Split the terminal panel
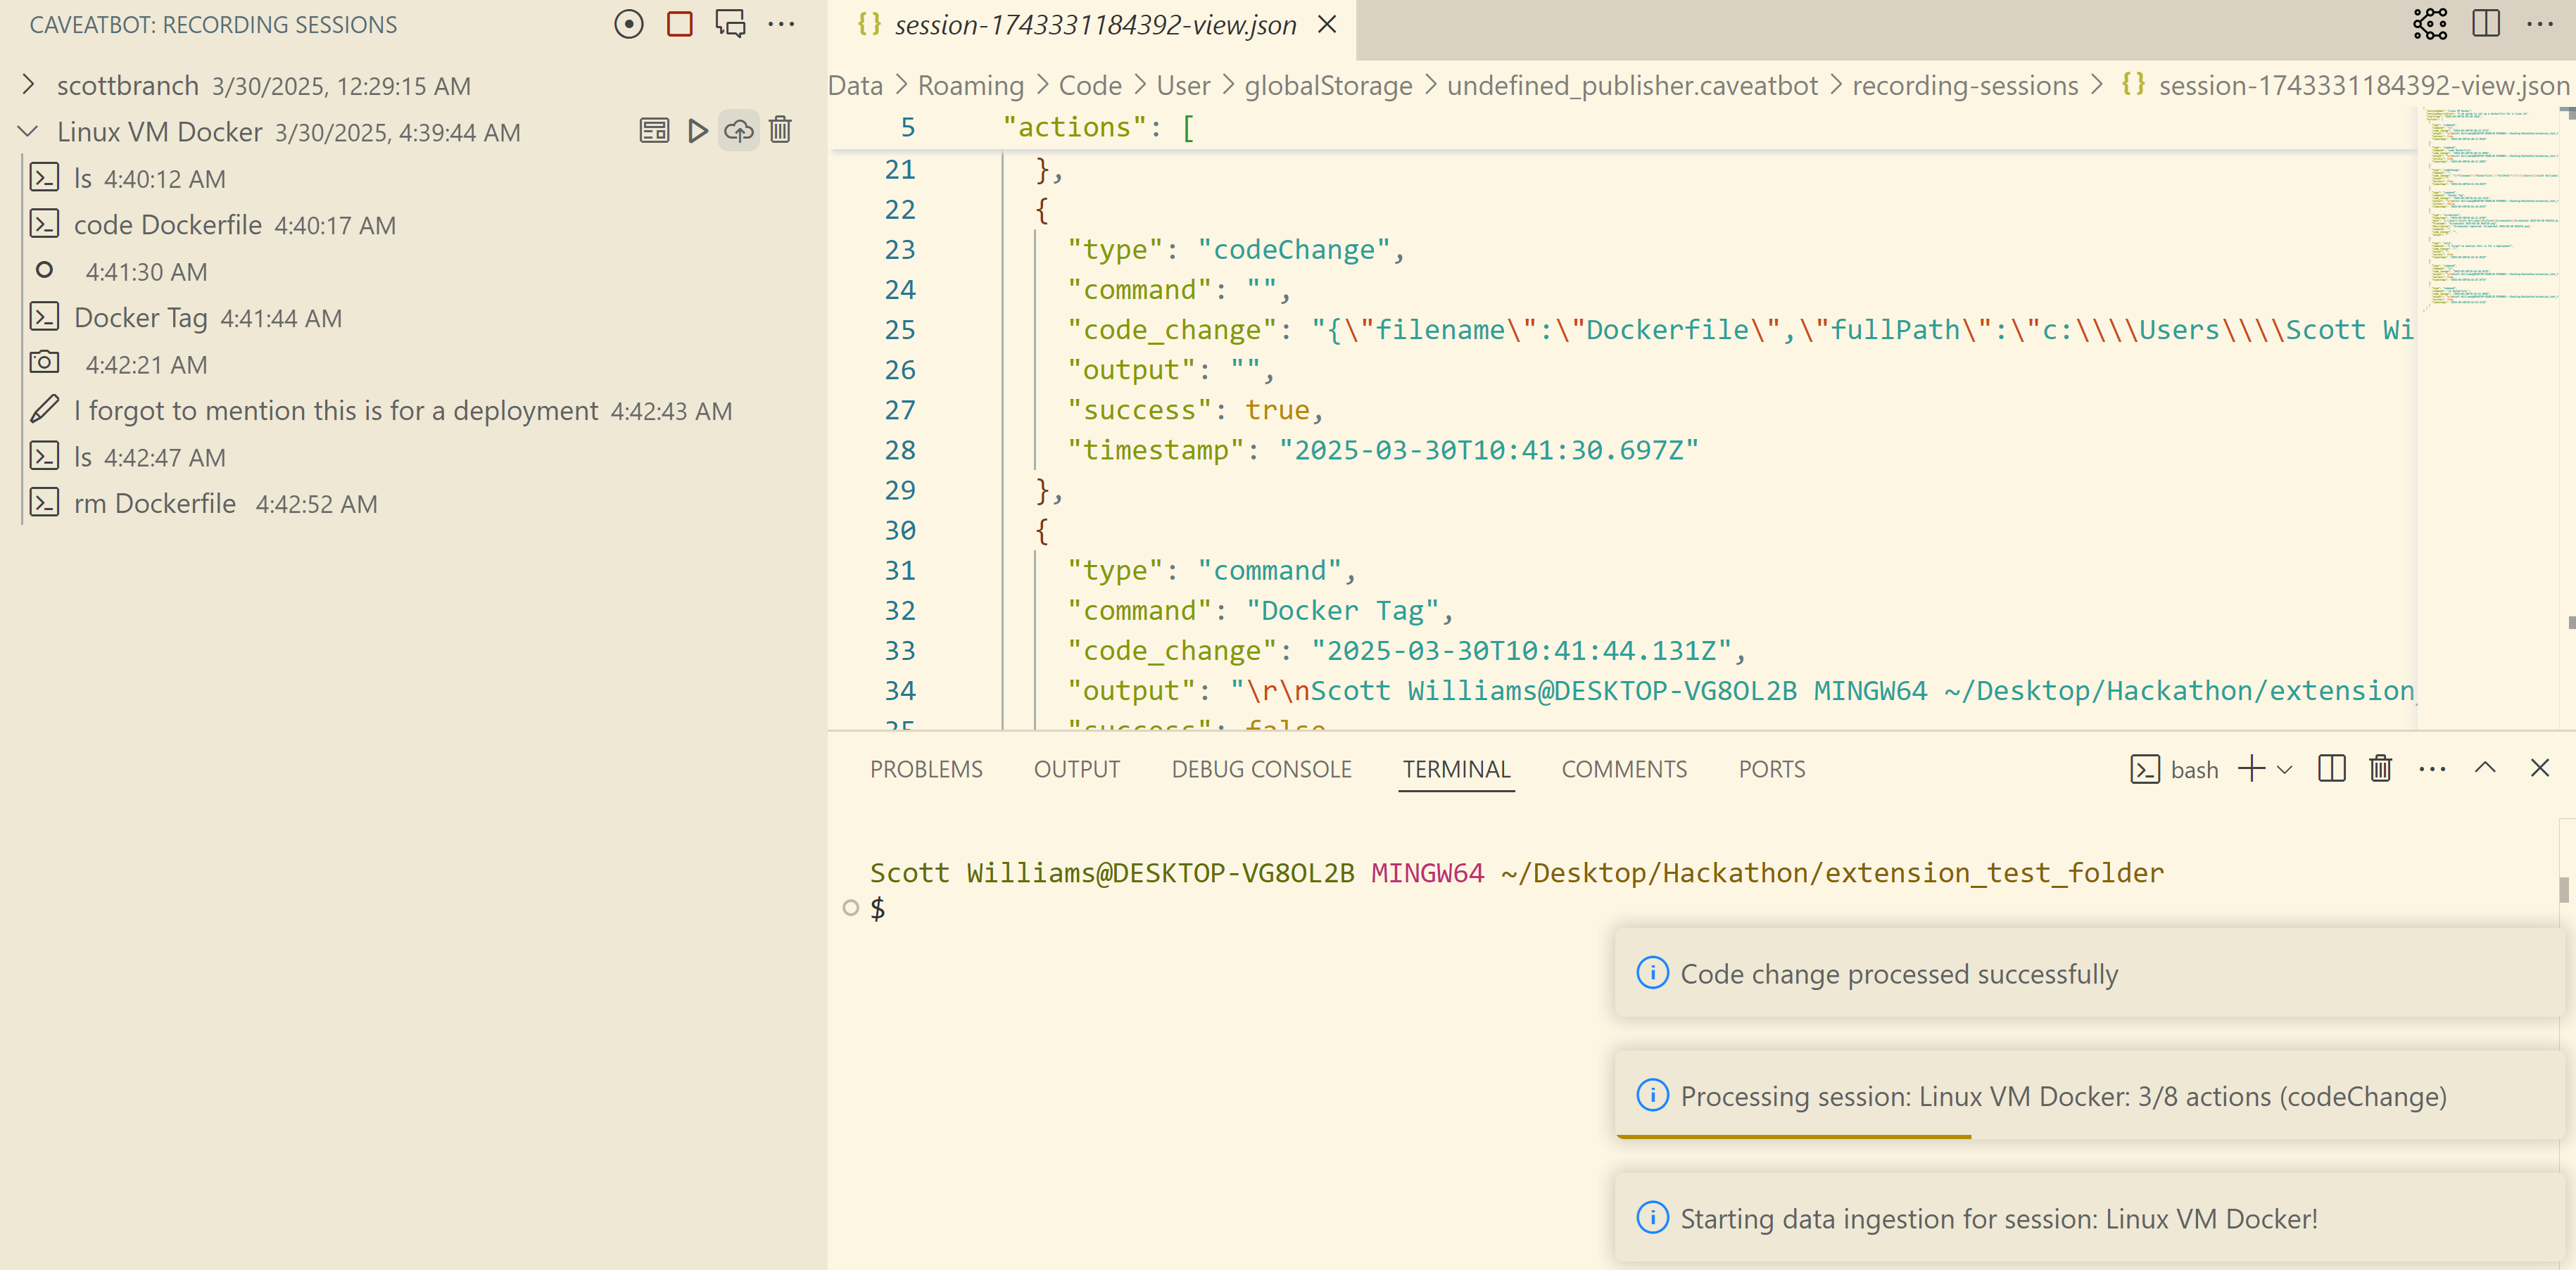Image resolution: width=2576 pixels, height=1270 pixels. tap(2331, 768)
